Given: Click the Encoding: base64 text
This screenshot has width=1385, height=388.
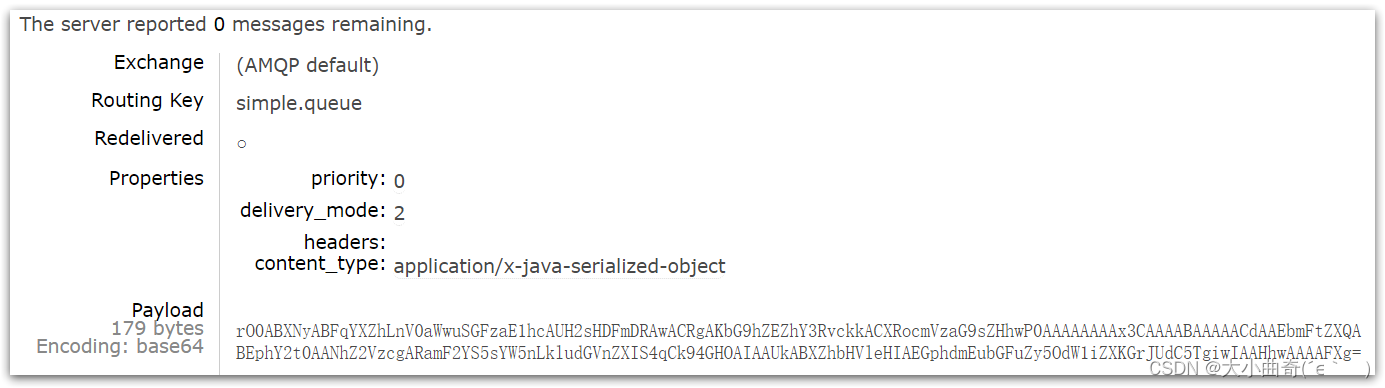Looking at the screenshot, I should click(x=120, y=346).
